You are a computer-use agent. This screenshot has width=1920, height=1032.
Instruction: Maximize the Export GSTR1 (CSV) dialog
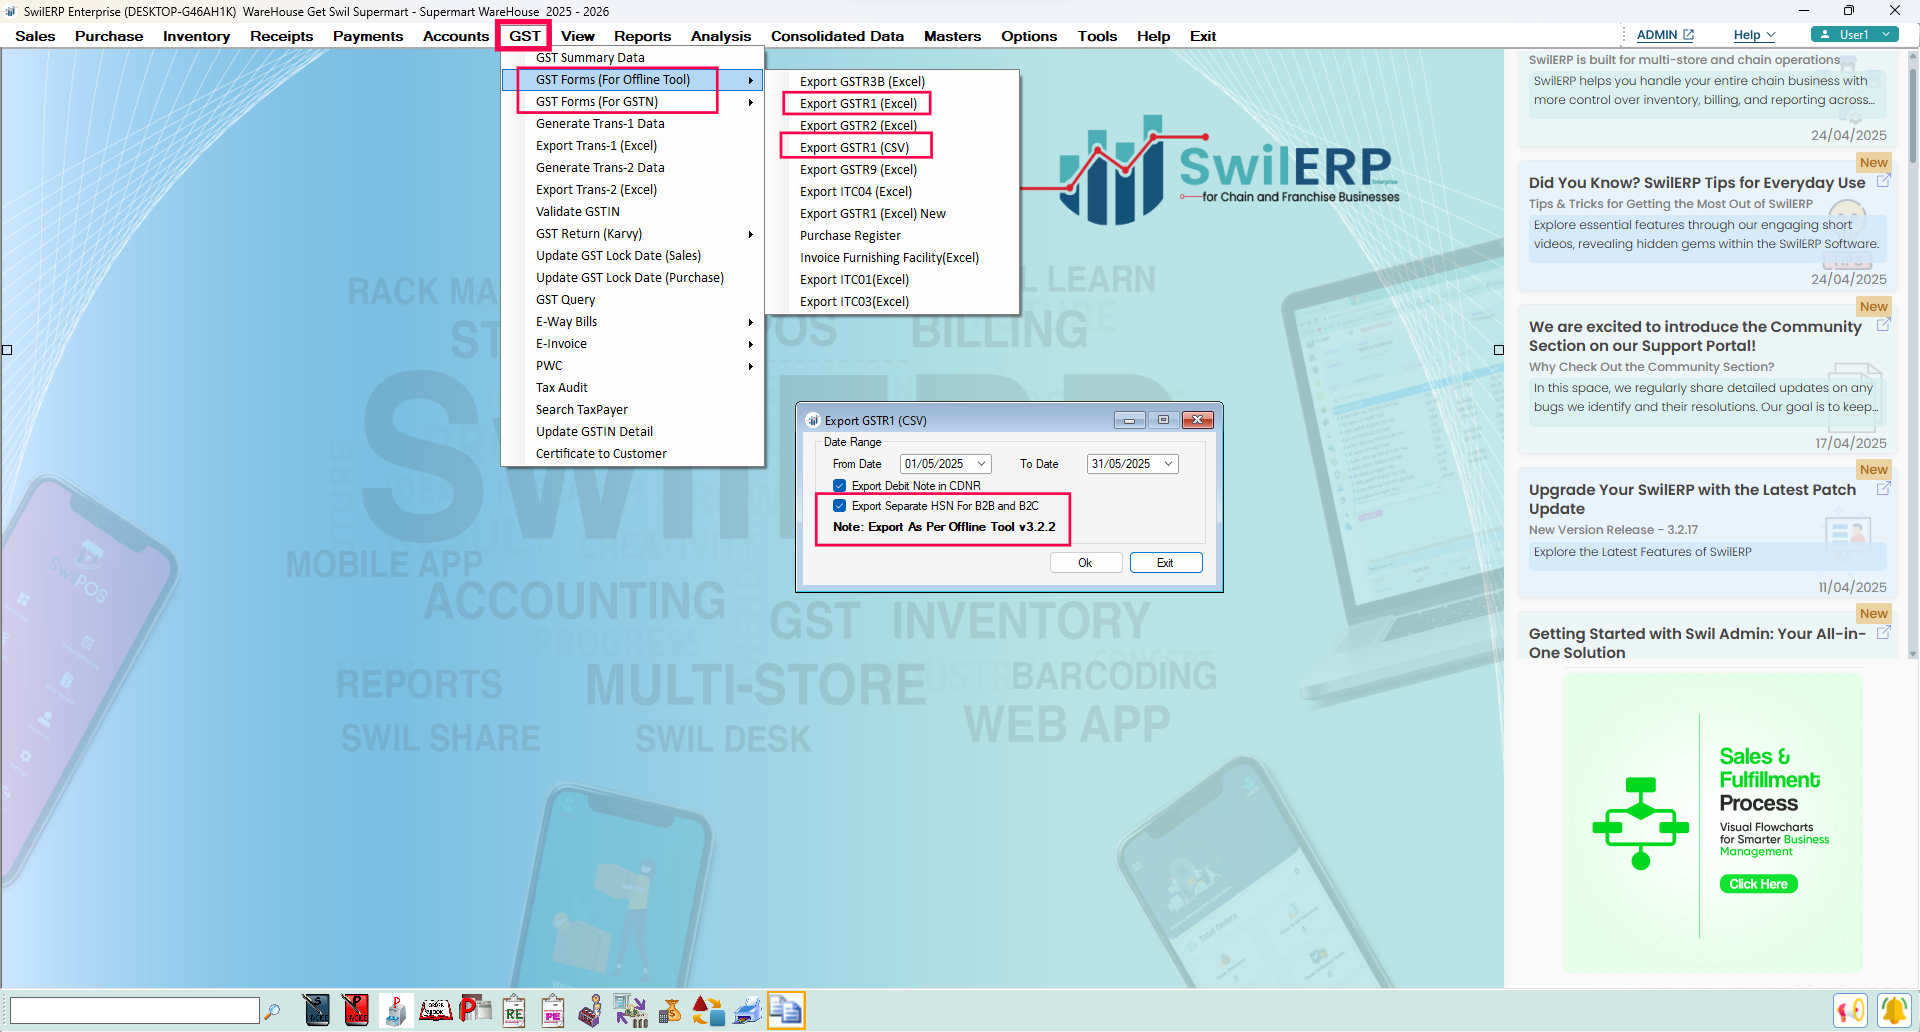tap(1163, 420)
